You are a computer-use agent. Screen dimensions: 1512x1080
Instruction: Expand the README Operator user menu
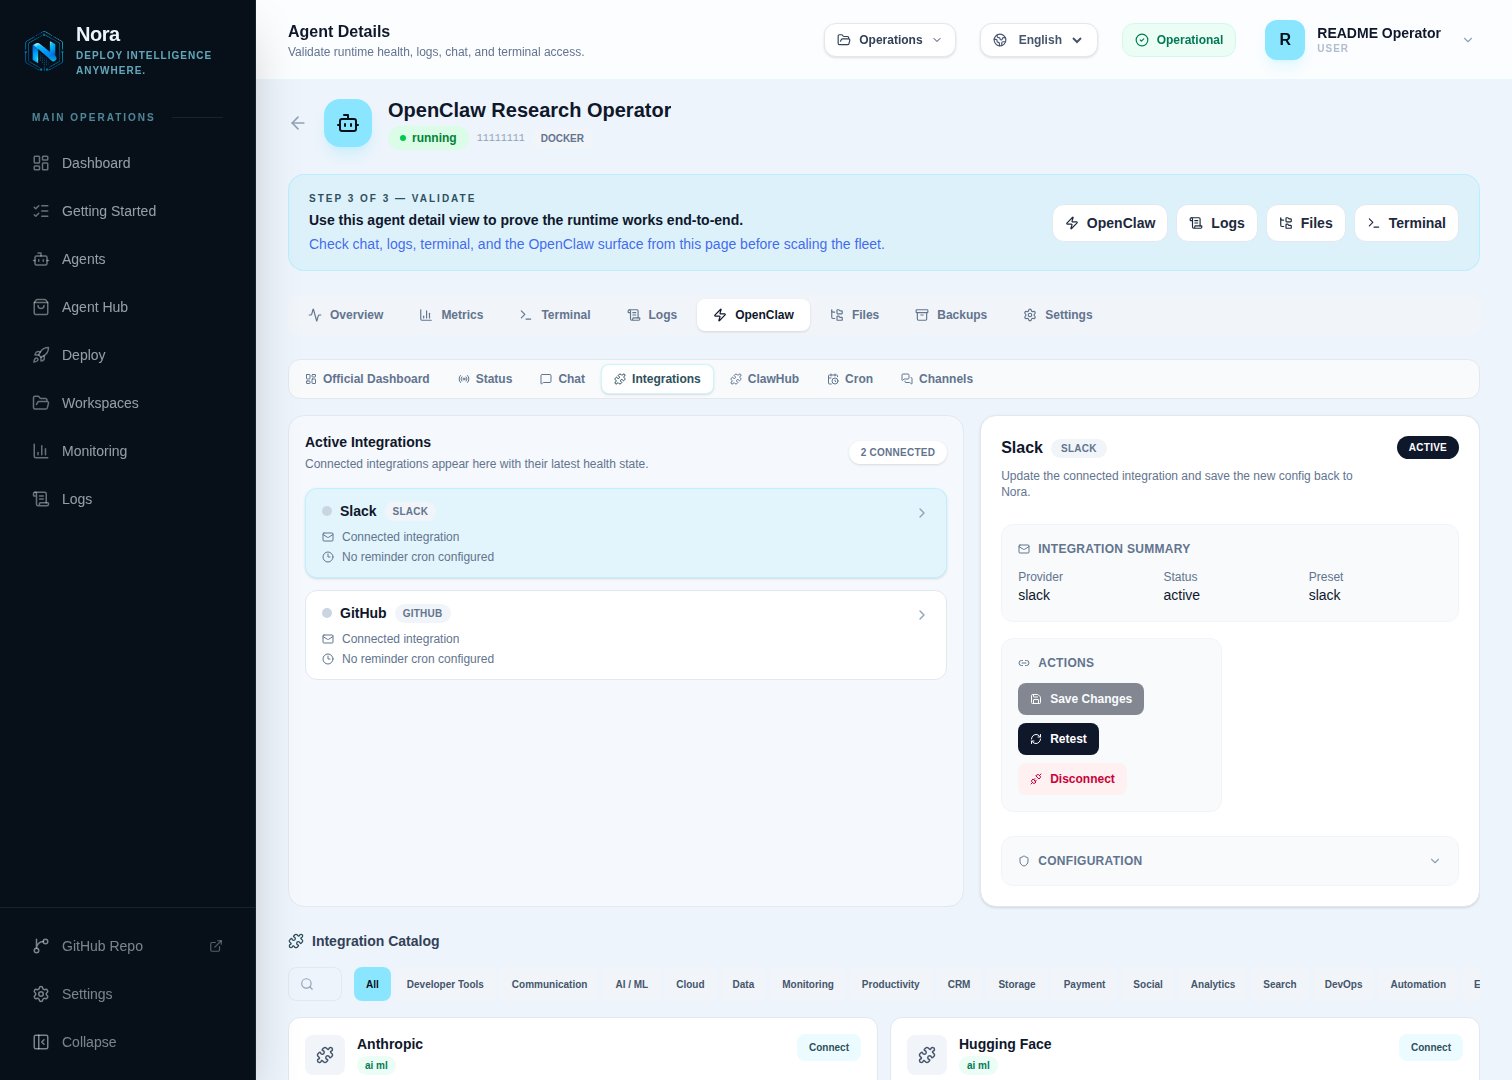[1468, 40]
